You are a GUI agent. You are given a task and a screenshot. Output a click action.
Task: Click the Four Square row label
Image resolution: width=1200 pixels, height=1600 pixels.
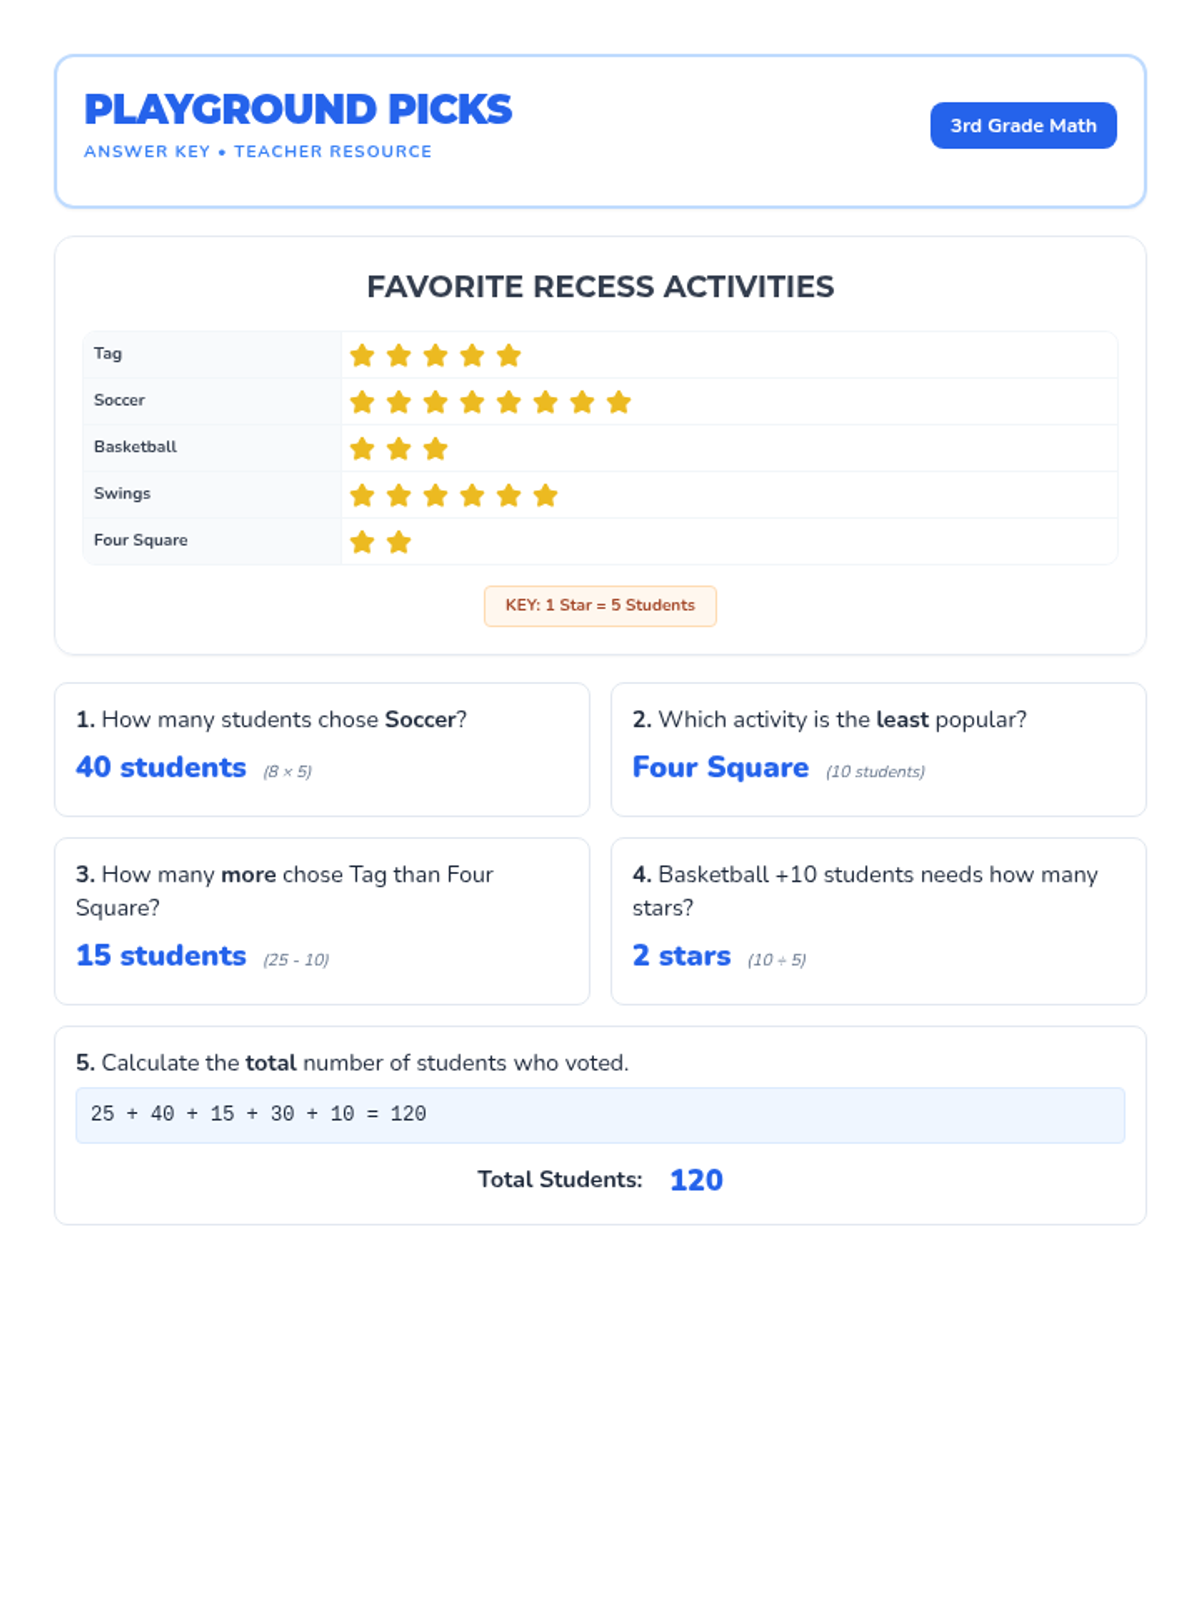pos(141,540)
